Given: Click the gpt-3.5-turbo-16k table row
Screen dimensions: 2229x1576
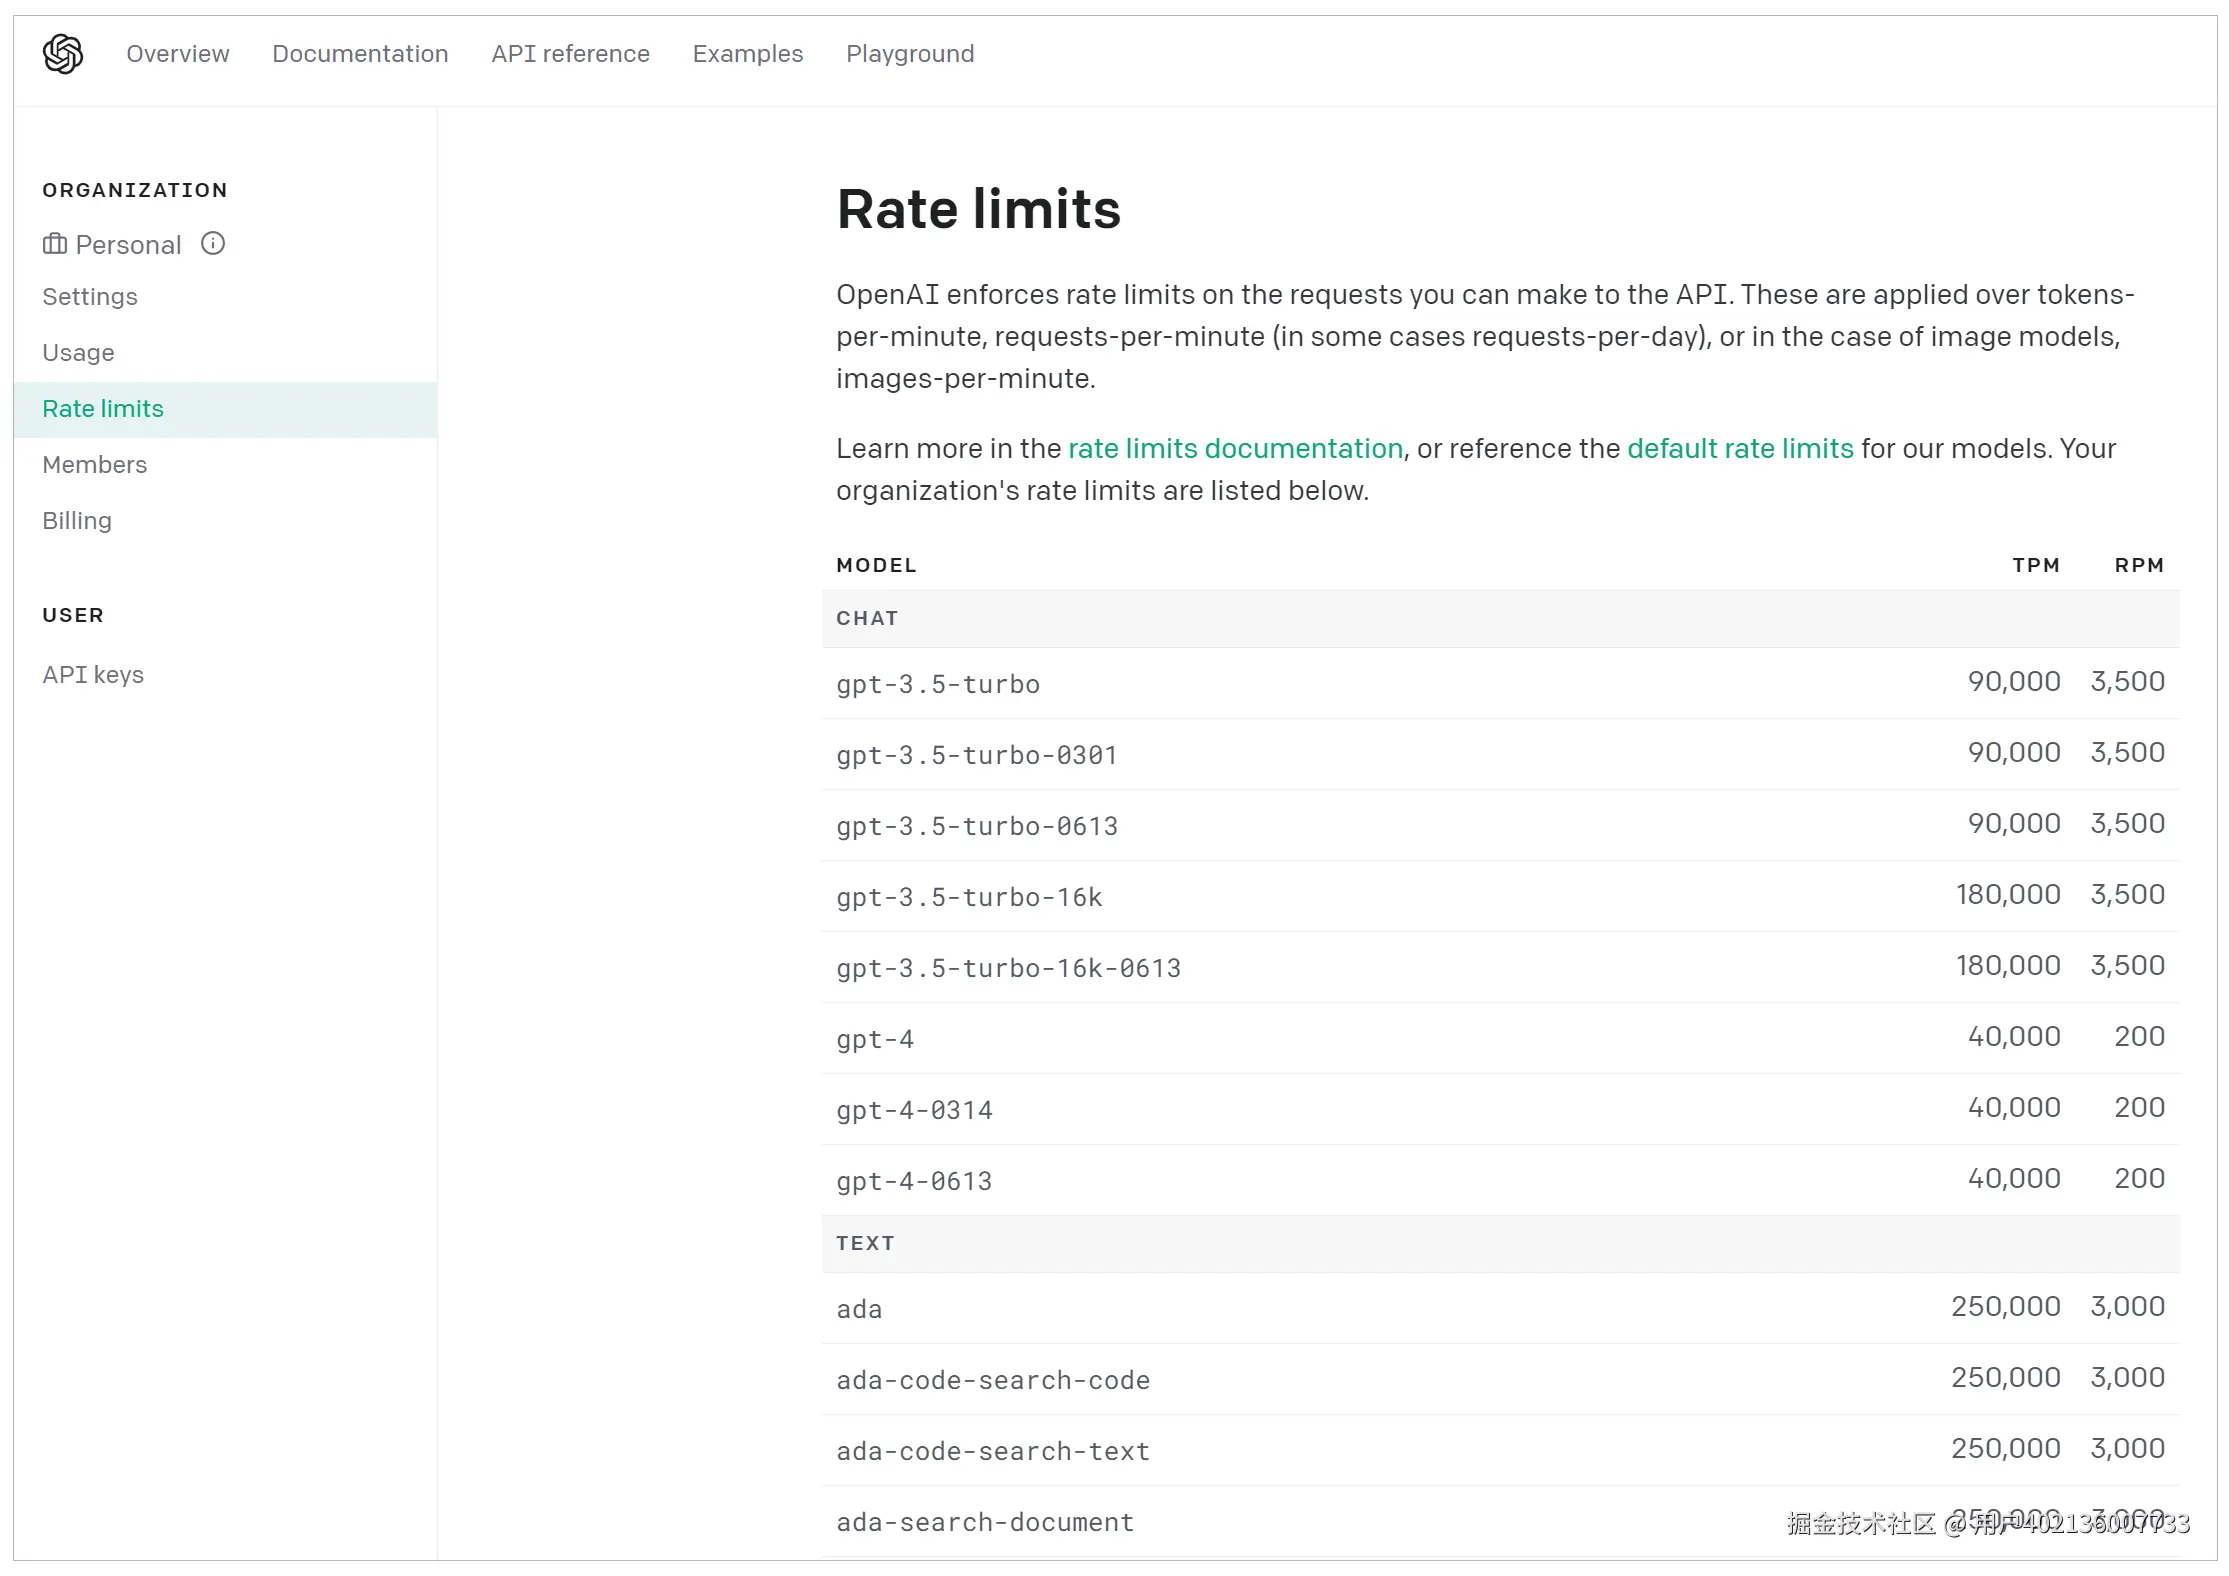Looking at the screenshot, I should (x=1500, y=897).
